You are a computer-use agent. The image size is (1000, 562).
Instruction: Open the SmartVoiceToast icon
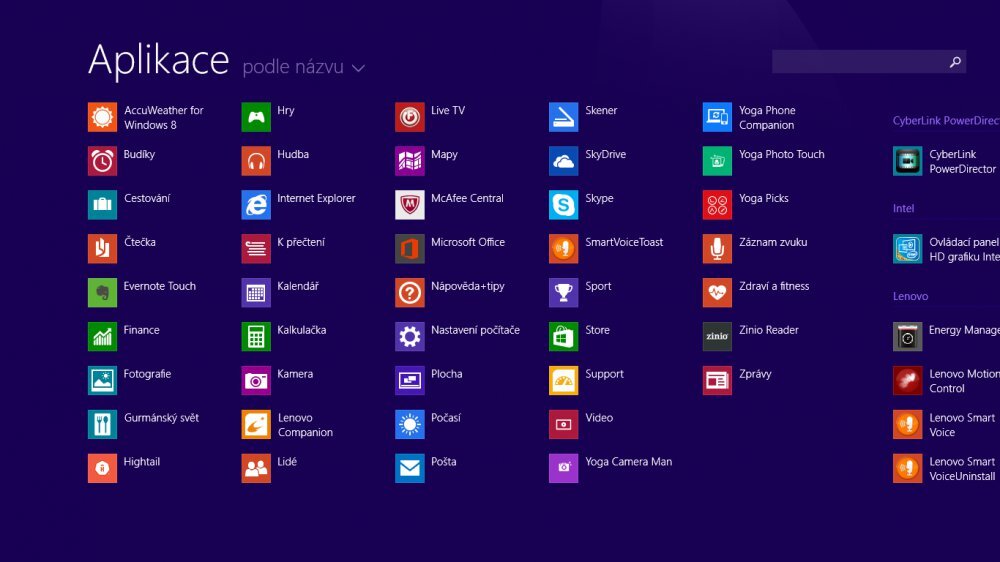pyautogui.click(x=563, y=249)
